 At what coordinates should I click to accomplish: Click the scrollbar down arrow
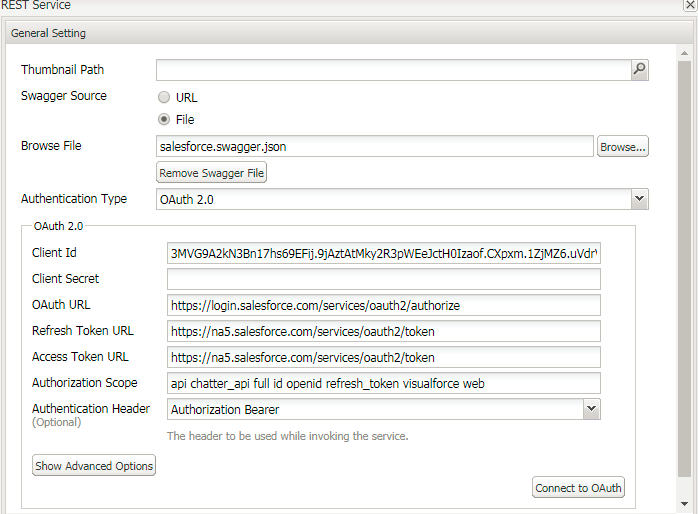(684, 504)
